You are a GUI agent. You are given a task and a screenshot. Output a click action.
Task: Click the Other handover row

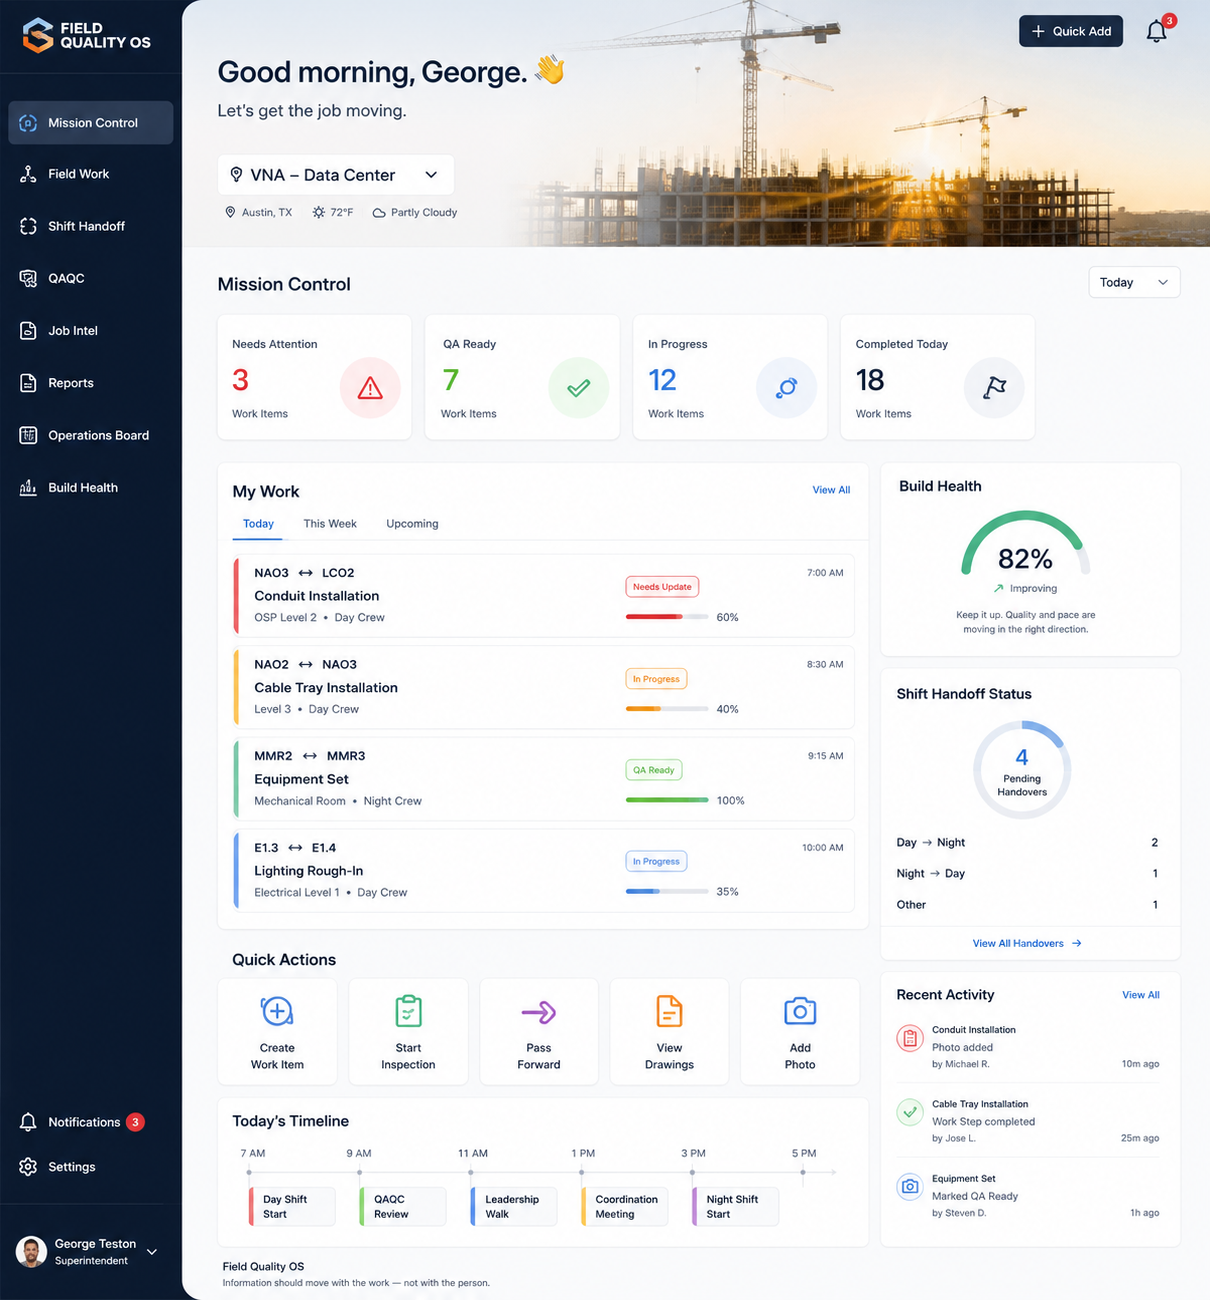(1027, 904)
